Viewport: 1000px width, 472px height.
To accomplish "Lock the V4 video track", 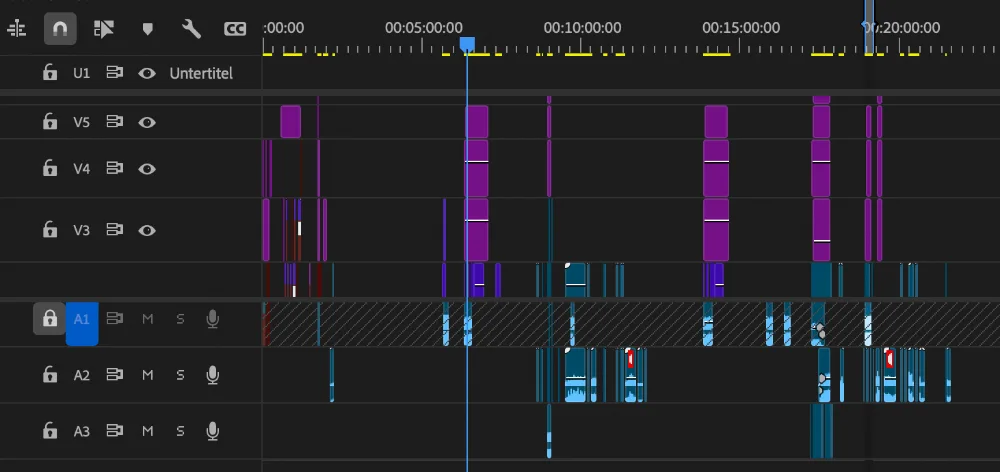I will tap(50, 168).
